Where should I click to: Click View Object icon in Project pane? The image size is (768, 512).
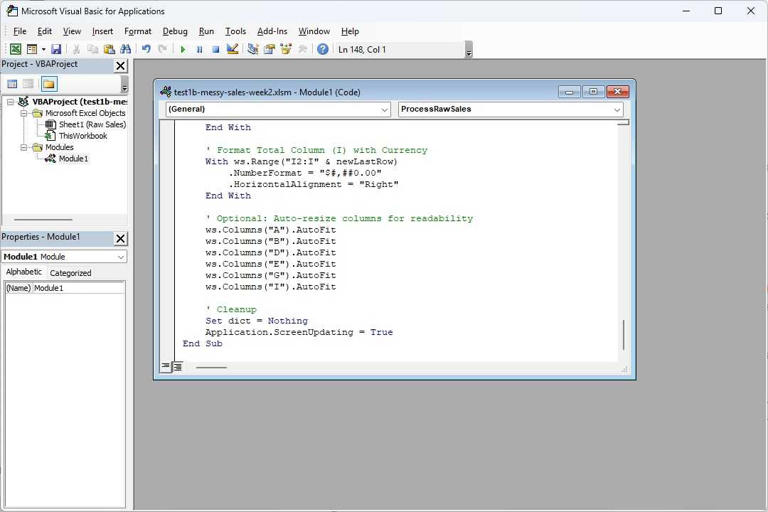click(28, 84)
